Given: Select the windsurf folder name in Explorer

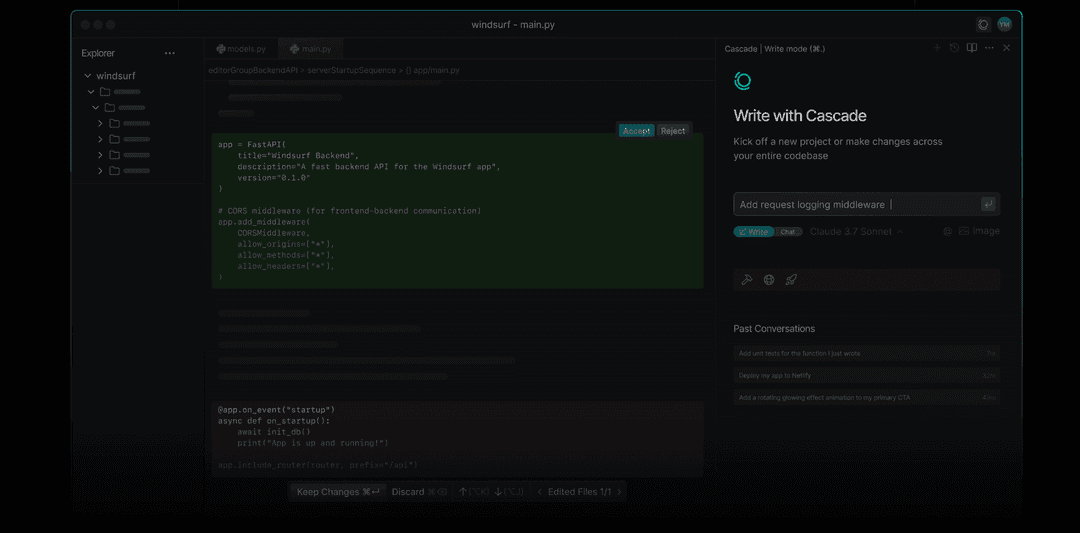Looking at the screenshot, I should 116,76.
